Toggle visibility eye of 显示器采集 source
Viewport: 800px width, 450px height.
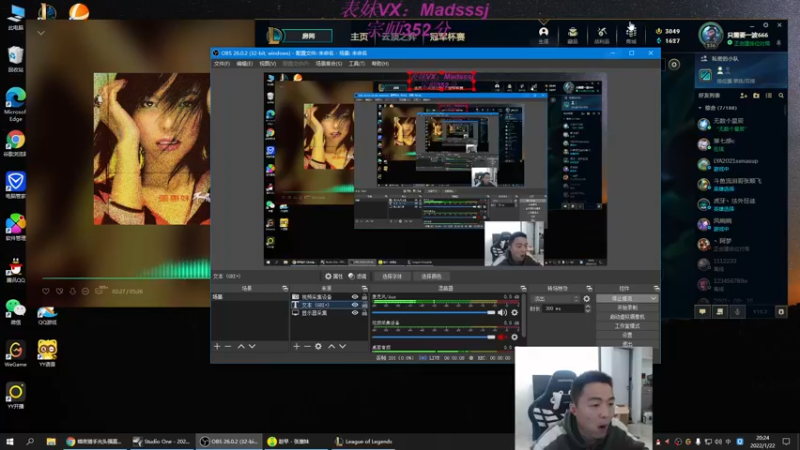[x=355, y=313]
